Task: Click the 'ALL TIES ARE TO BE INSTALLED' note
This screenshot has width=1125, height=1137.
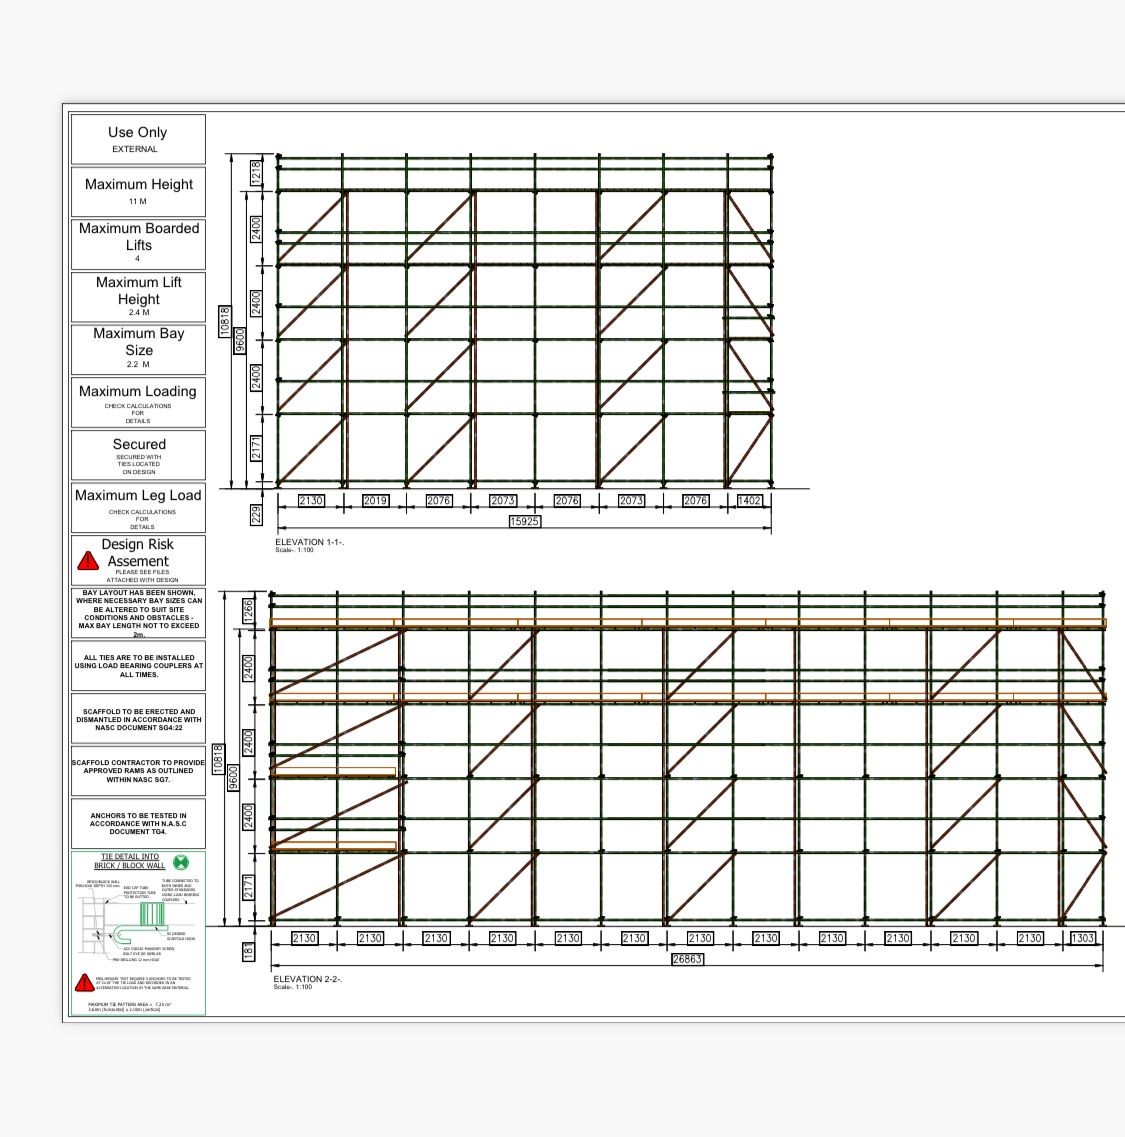Action: [x=139, y=666]
